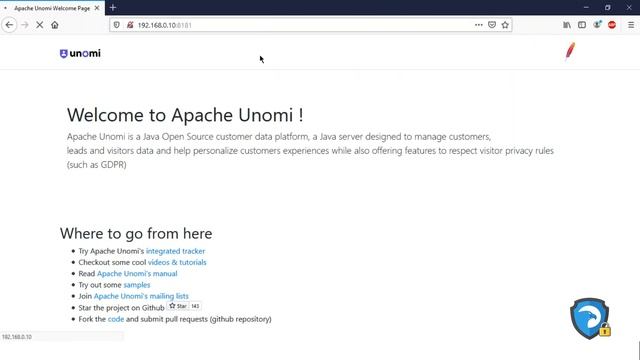This screenshot has height=360, width=640.
Task: Open Apache Unomi's mailing lists link
Action: [141, 296]
